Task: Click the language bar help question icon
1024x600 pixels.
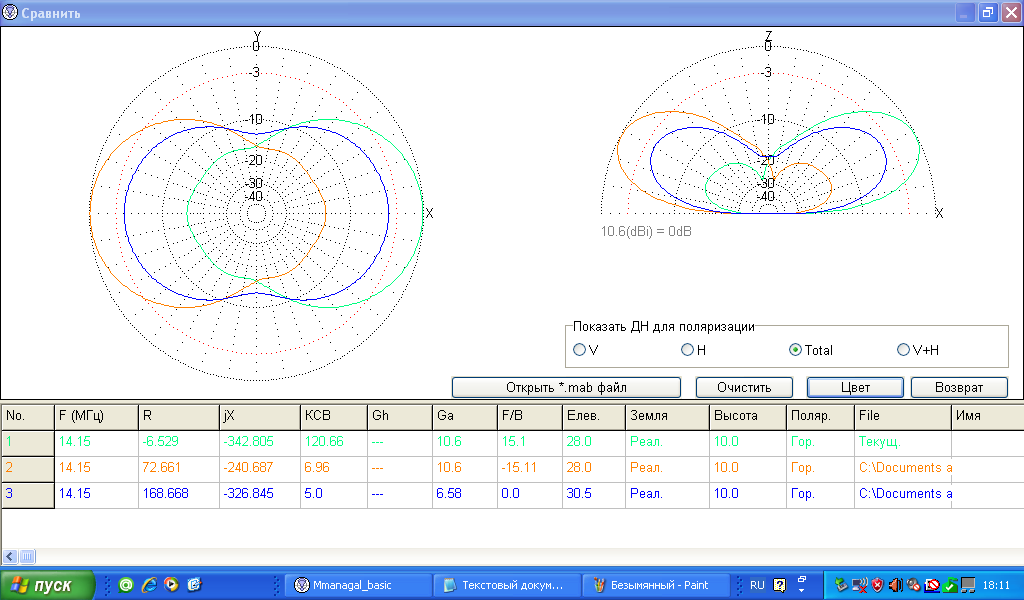Action: (780, 585)
